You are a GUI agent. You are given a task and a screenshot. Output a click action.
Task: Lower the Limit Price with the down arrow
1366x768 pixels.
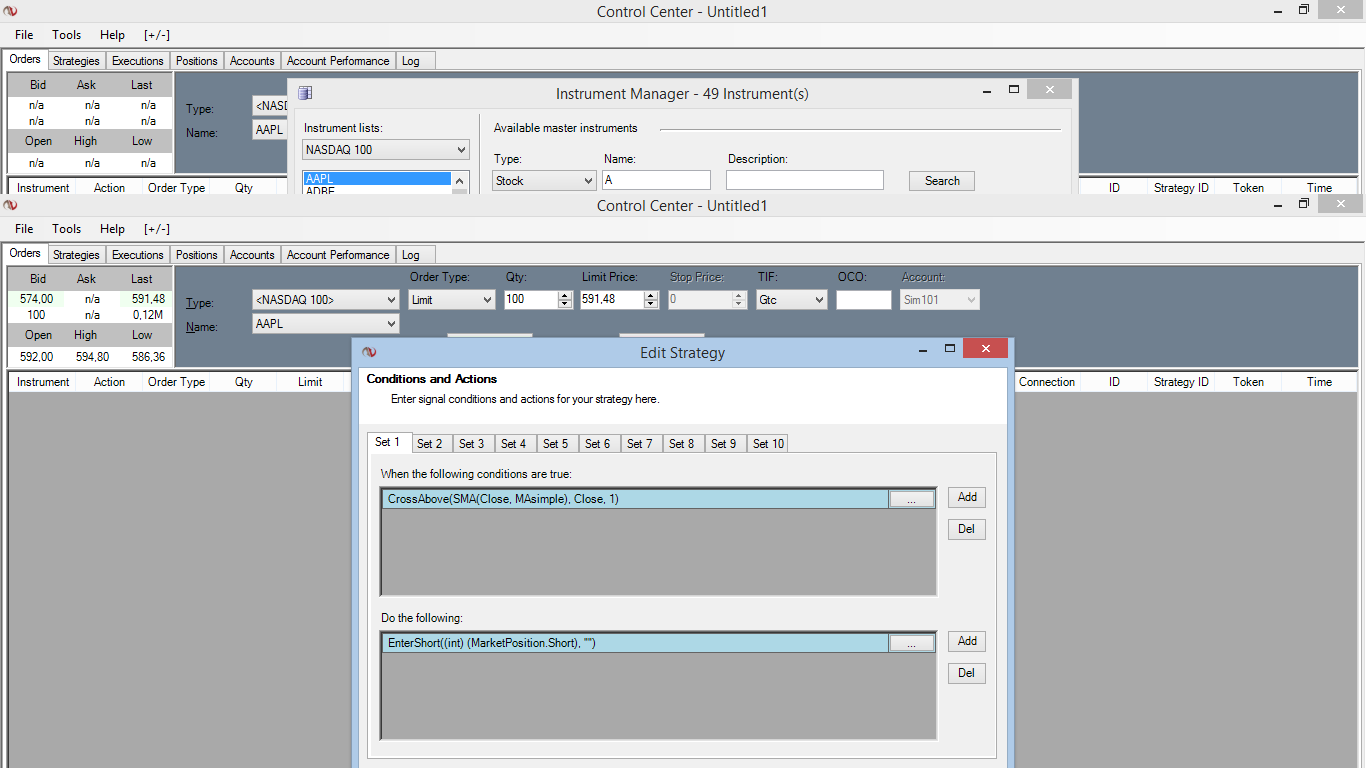pos(652,303)
